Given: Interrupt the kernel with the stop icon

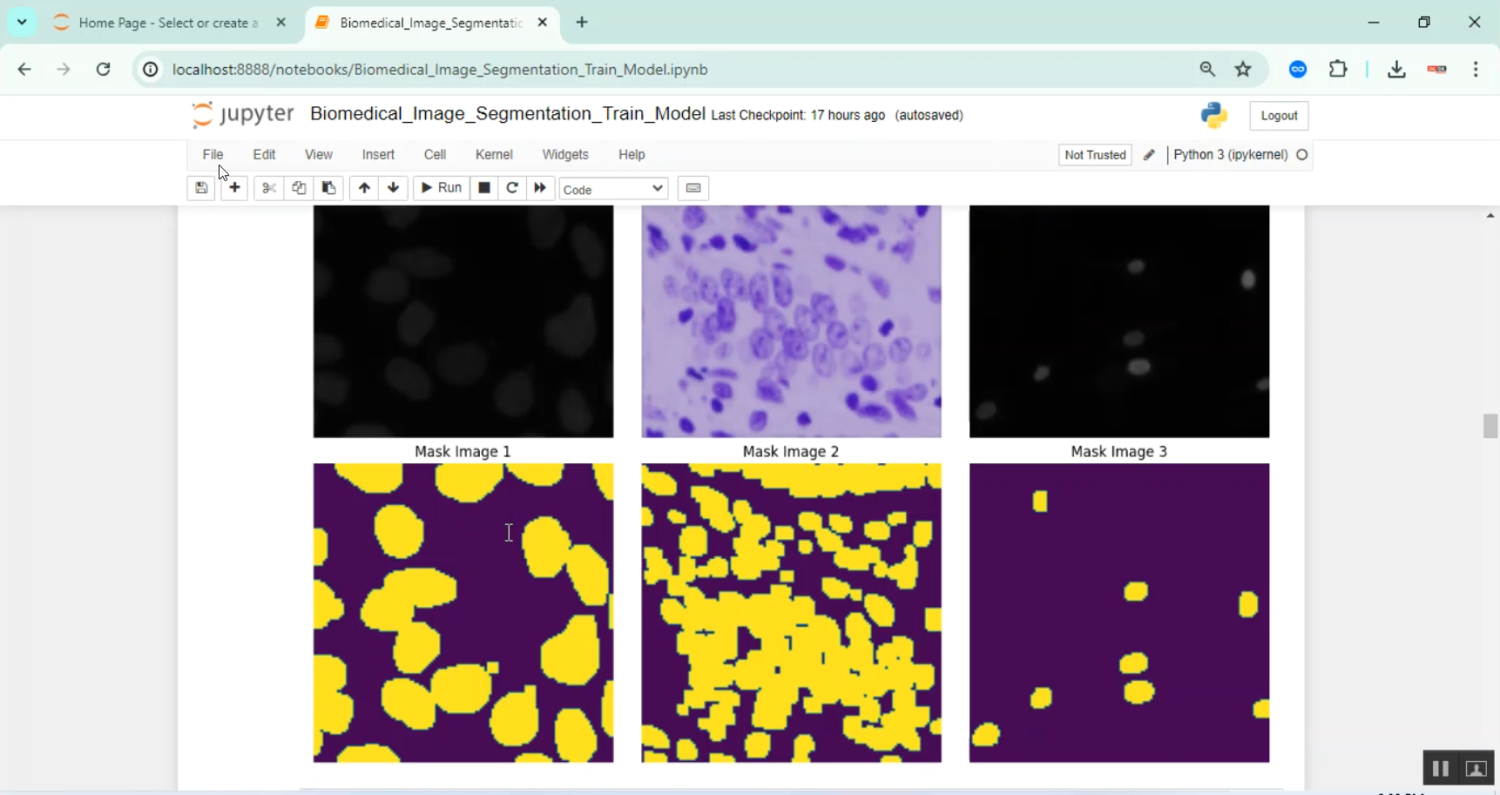Looking at the screenshot, I should pos(484,188).
